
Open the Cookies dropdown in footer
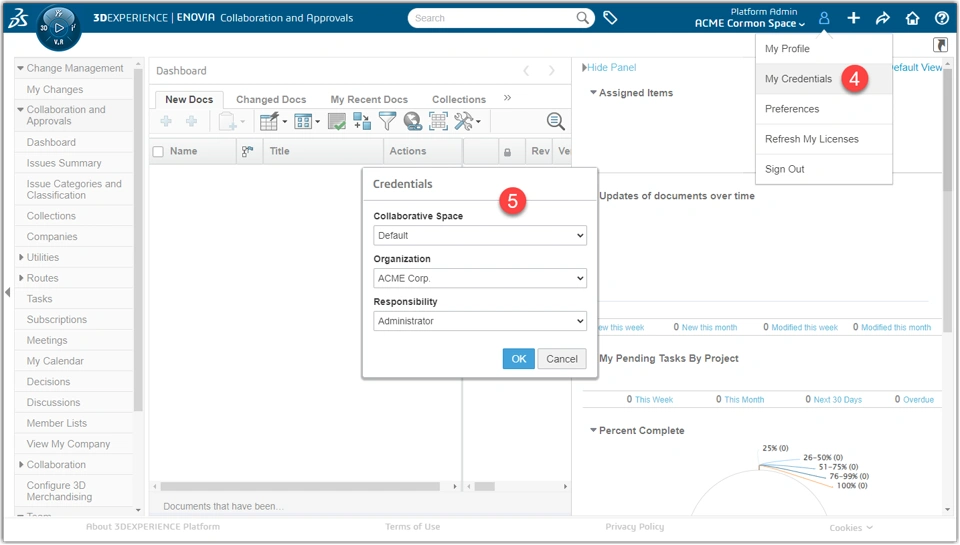(851, 528)
